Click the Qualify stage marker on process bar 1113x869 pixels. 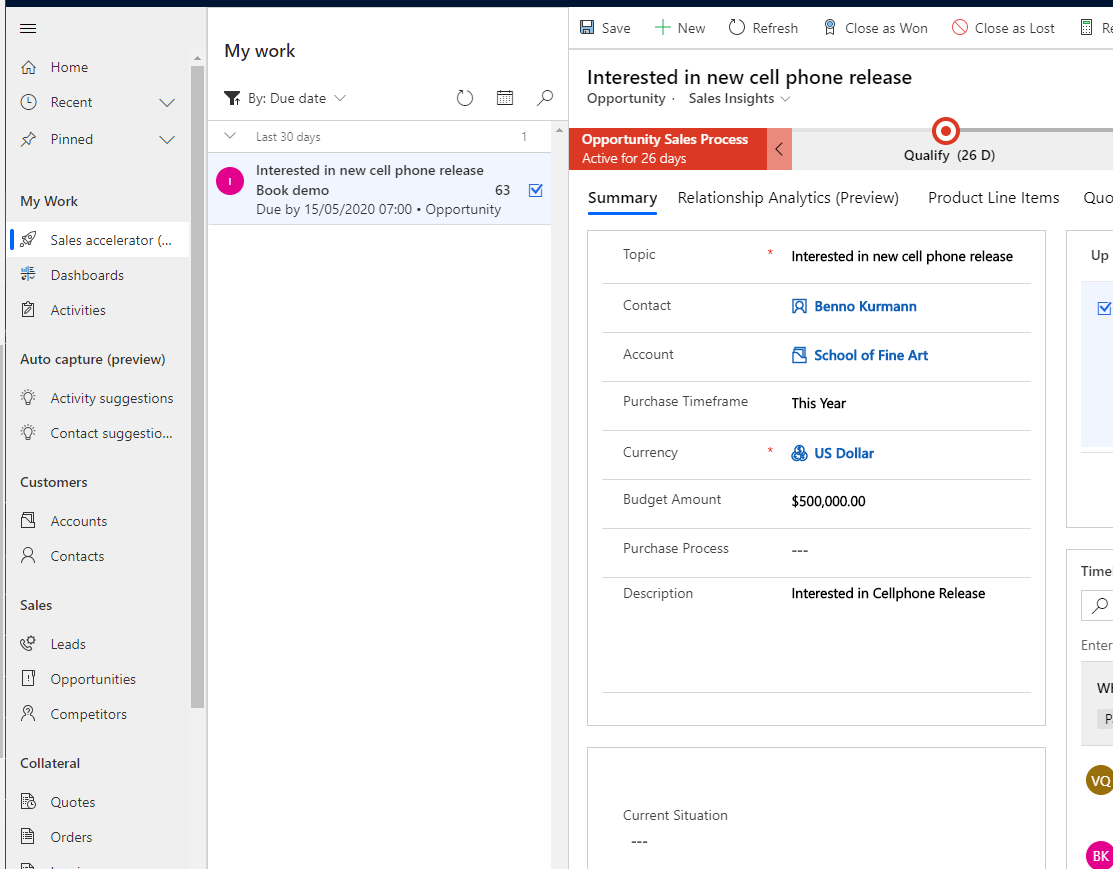coord(945,131)
